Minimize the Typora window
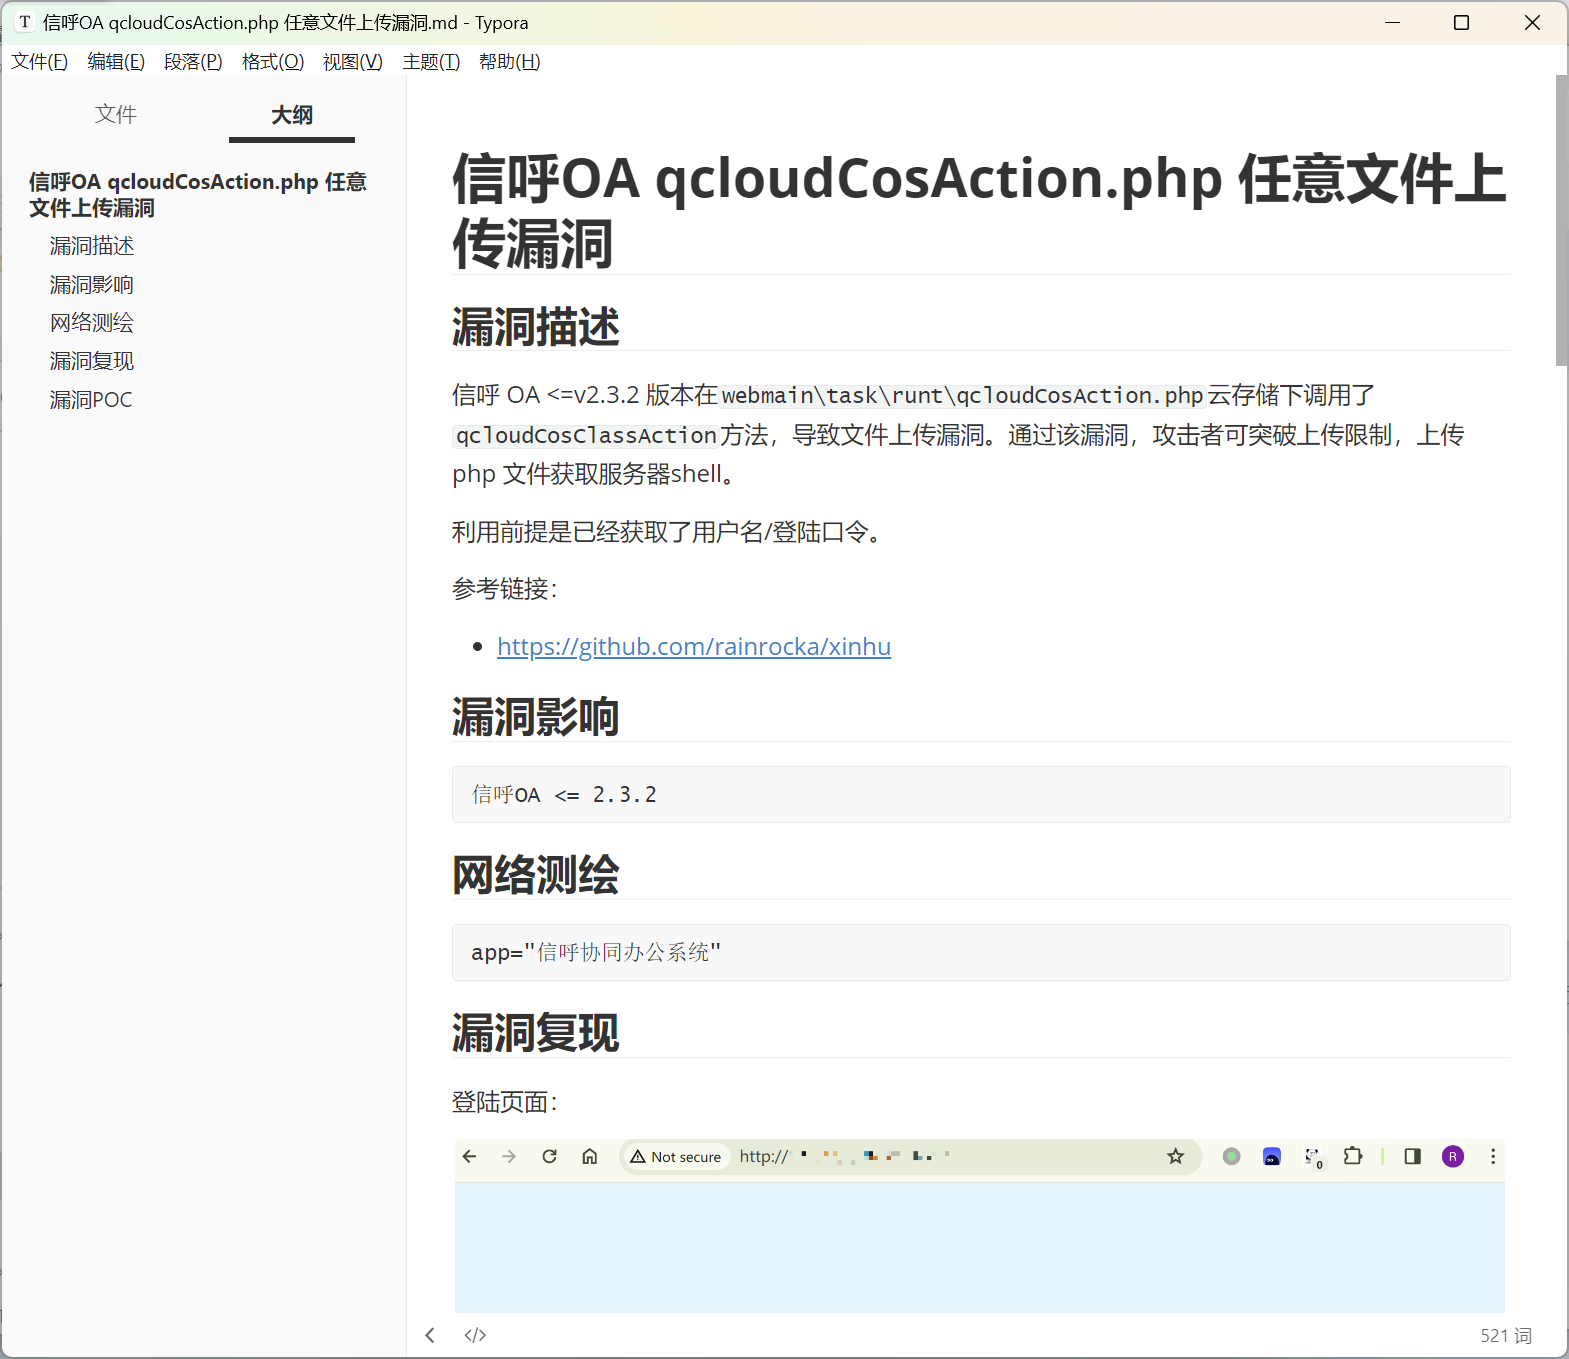 coord(1392,22)
